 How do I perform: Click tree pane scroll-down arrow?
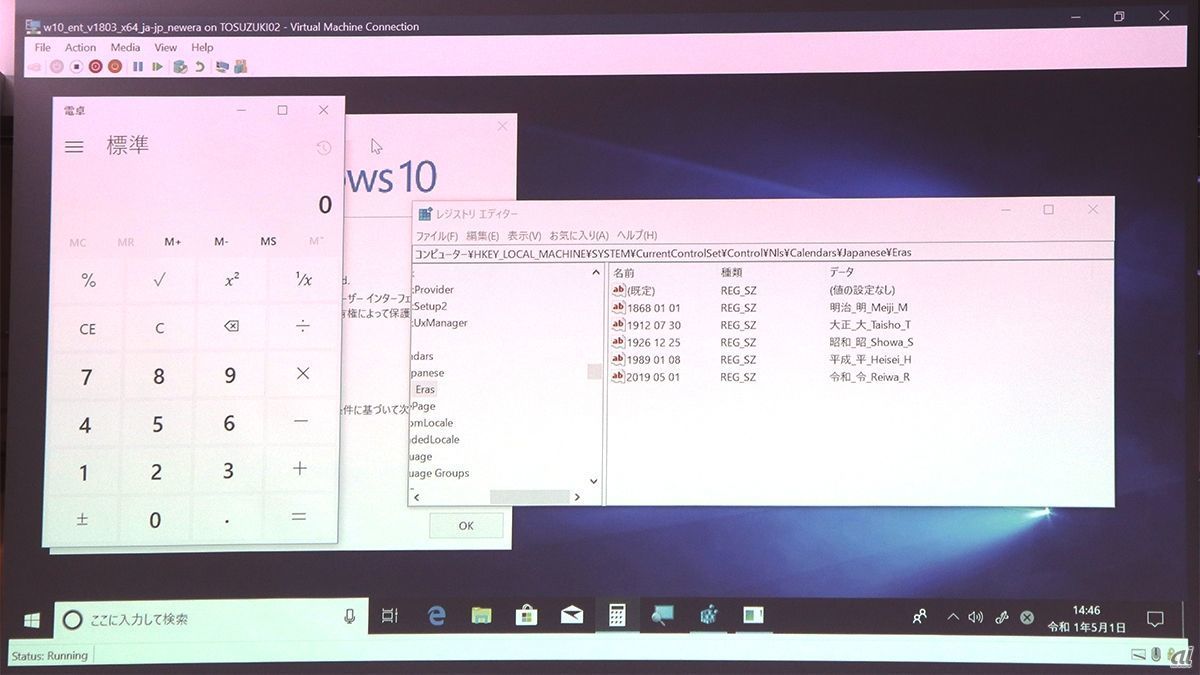pos(593,481)
